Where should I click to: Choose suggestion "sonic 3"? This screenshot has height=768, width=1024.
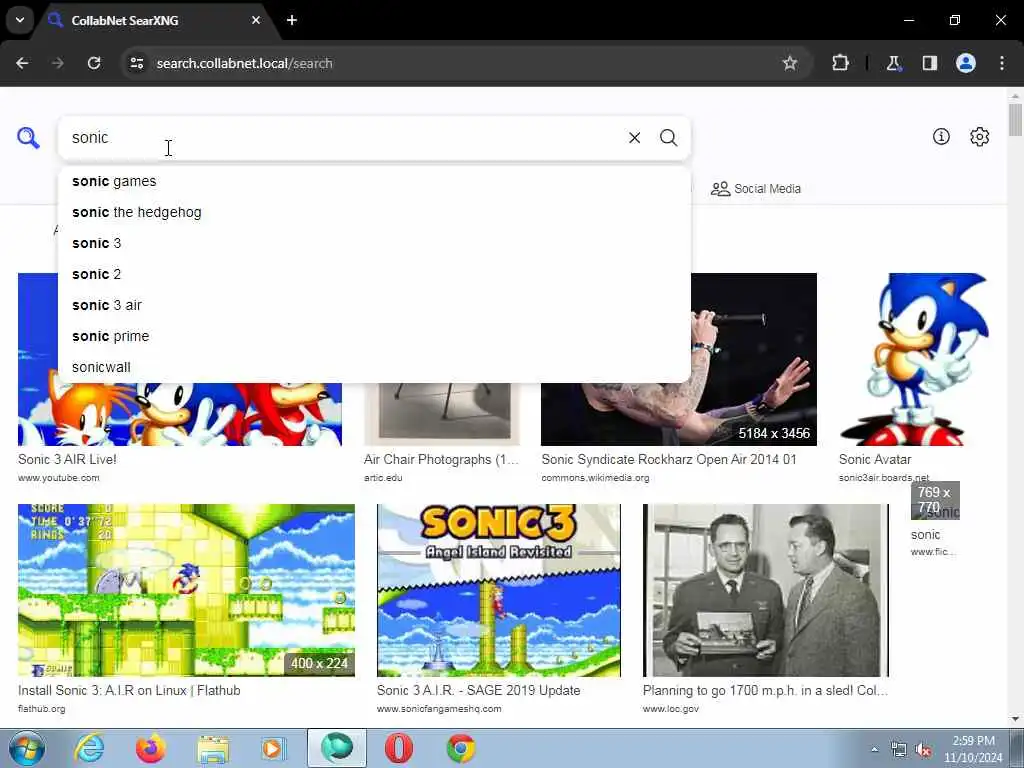pyautogui.click(x=374, y=244)
